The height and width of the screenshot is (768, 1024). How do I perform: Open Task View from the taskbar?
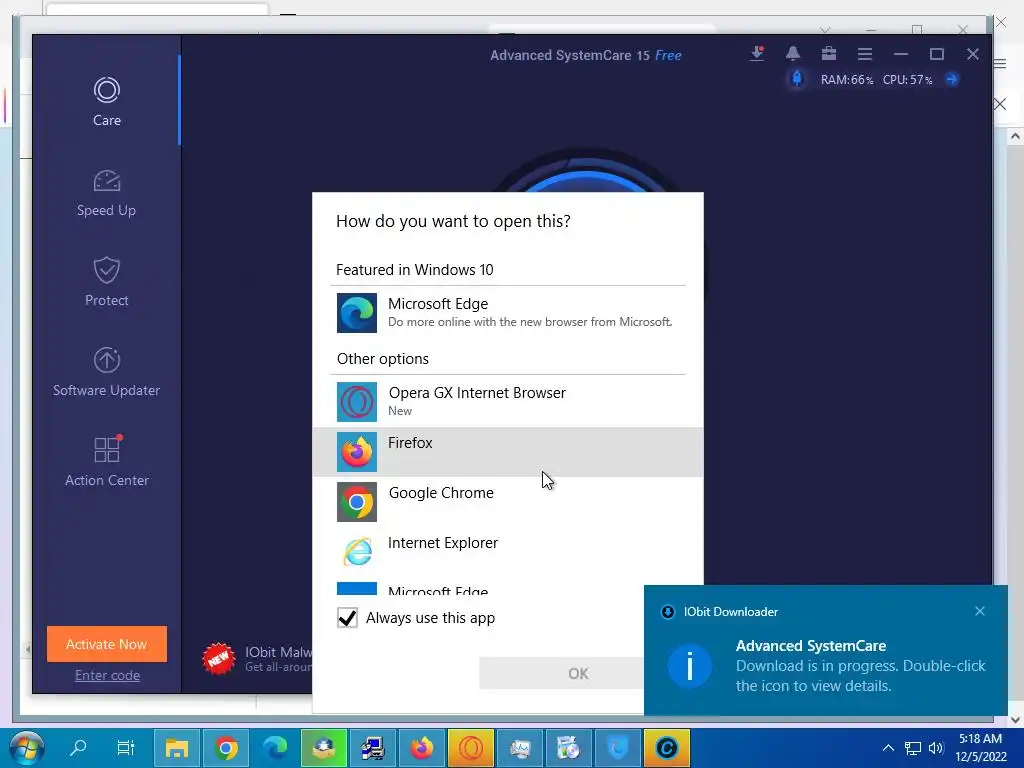point(125,748)
